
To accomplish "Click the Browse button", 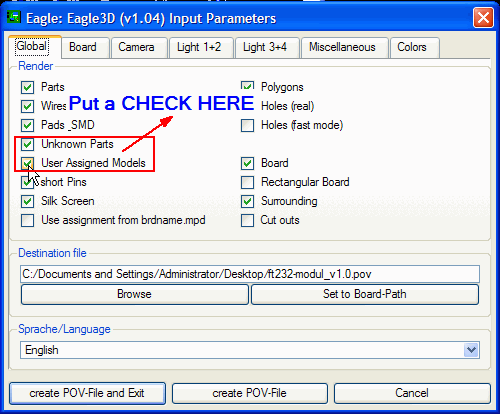I will (135, 294).
